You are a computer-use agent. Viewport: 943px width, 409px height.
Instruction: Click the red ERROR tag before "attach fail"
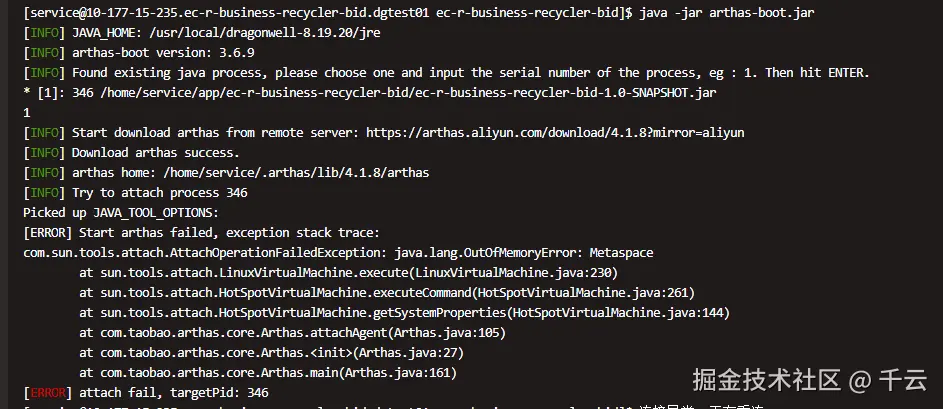[x=48, y=393]
